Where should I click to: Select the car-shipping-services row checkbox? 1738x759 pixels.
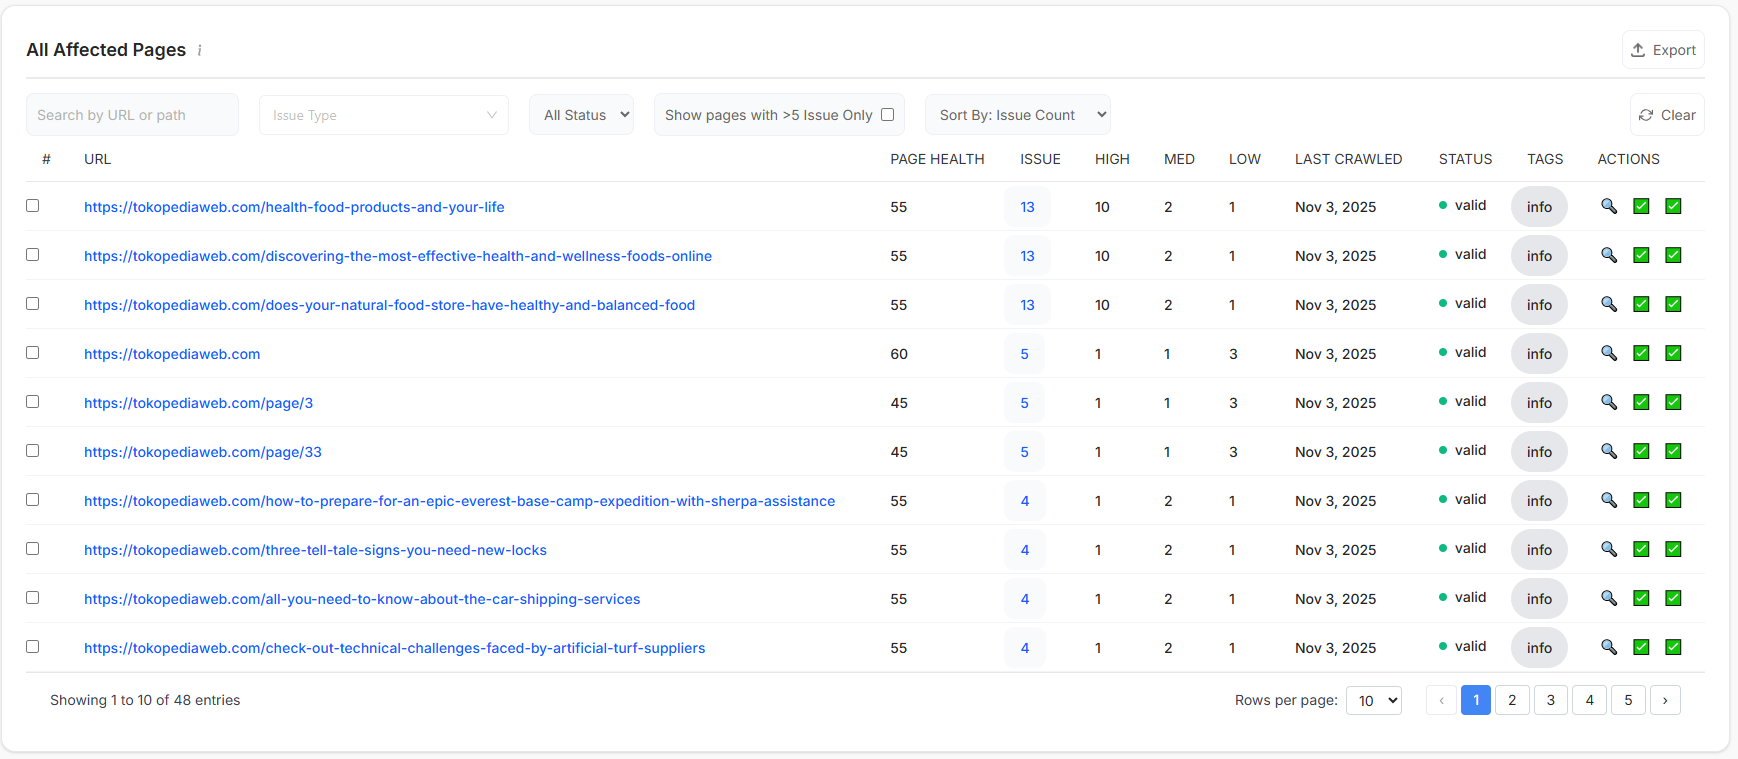click(x=33, y=598)
